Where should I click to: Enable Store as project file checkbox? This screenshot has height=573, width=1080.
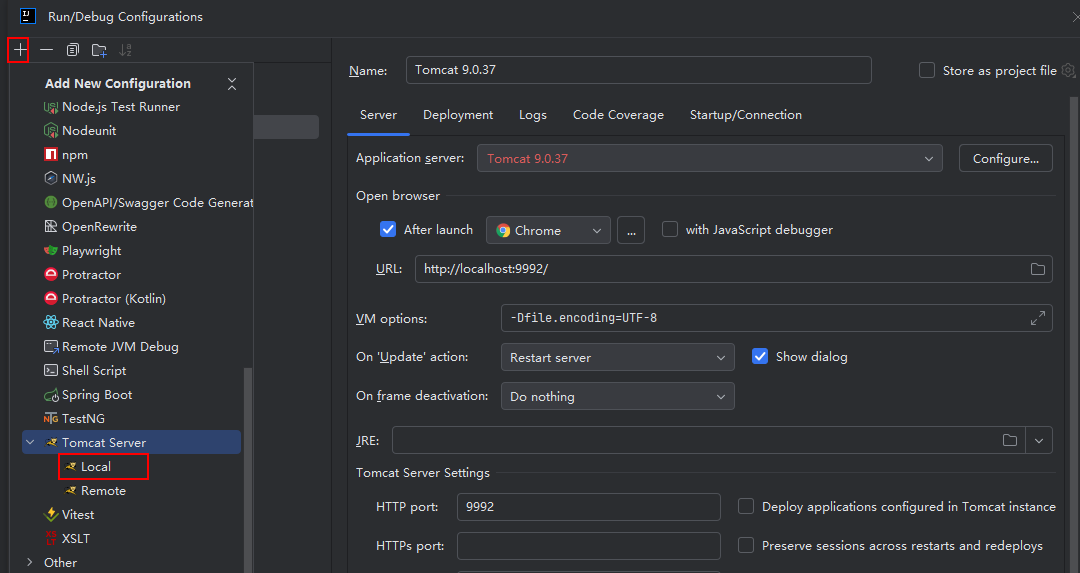[x=927, y=70]
